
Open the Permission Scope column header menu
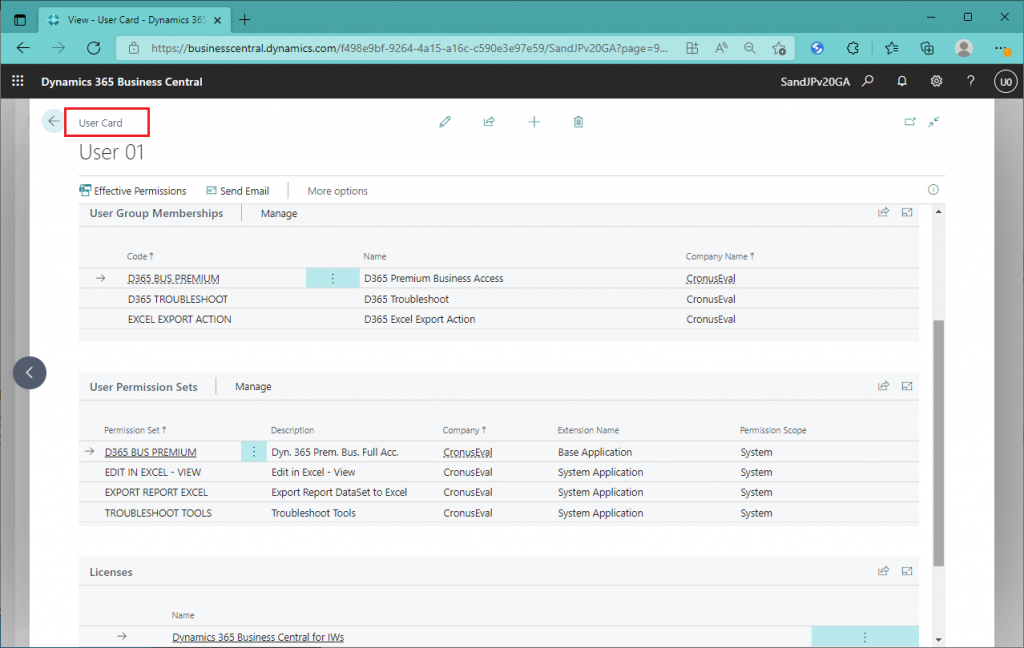pos(773,430)
